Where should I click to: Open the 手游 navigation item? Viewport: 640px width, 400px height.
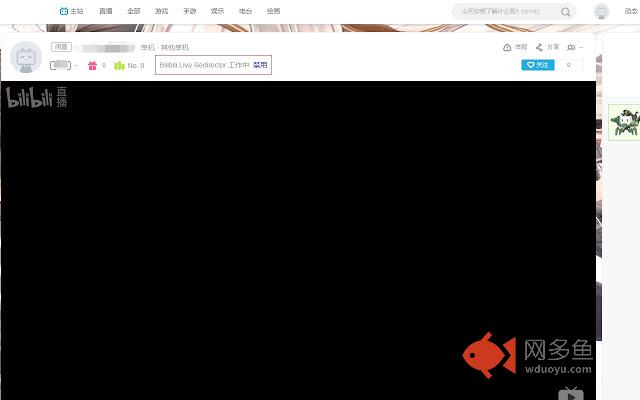pyautogui.click(x=189, y=11)
